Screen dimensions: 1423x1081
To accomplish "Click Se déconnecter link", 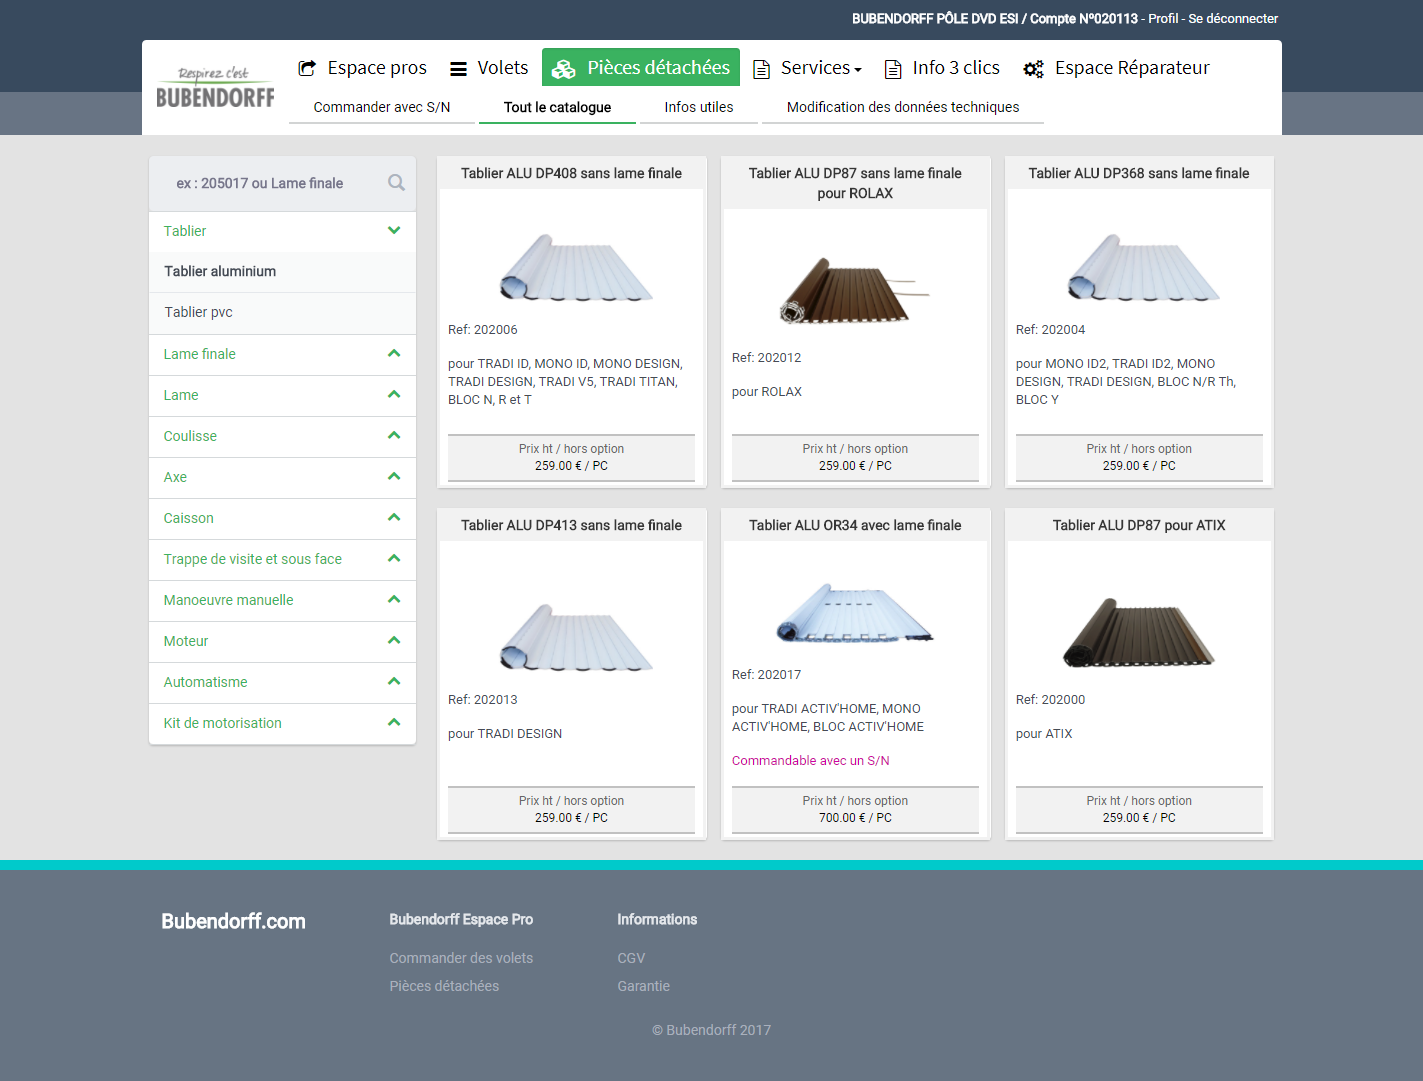I will [x=1232, y=18].
